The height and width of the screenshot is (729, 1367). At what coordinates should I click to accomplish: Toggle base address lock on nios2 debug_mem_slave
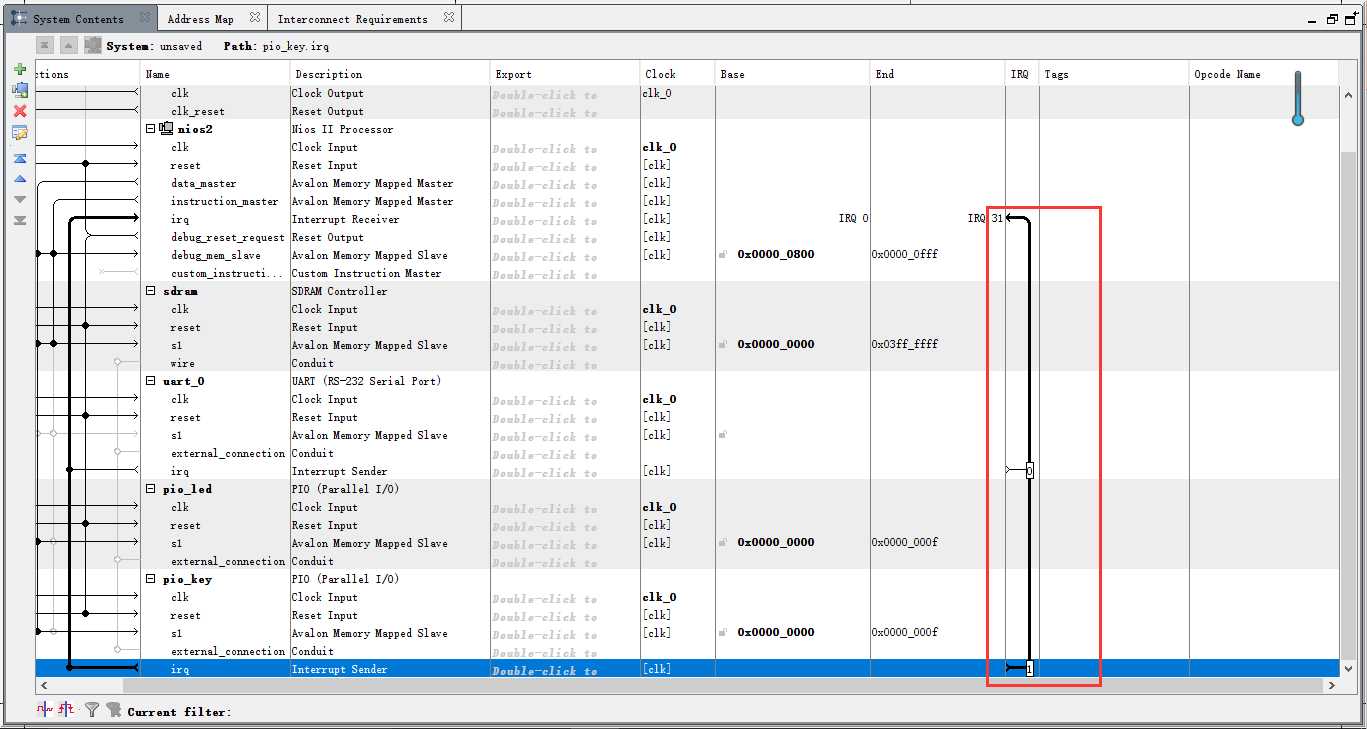point(723,254)
